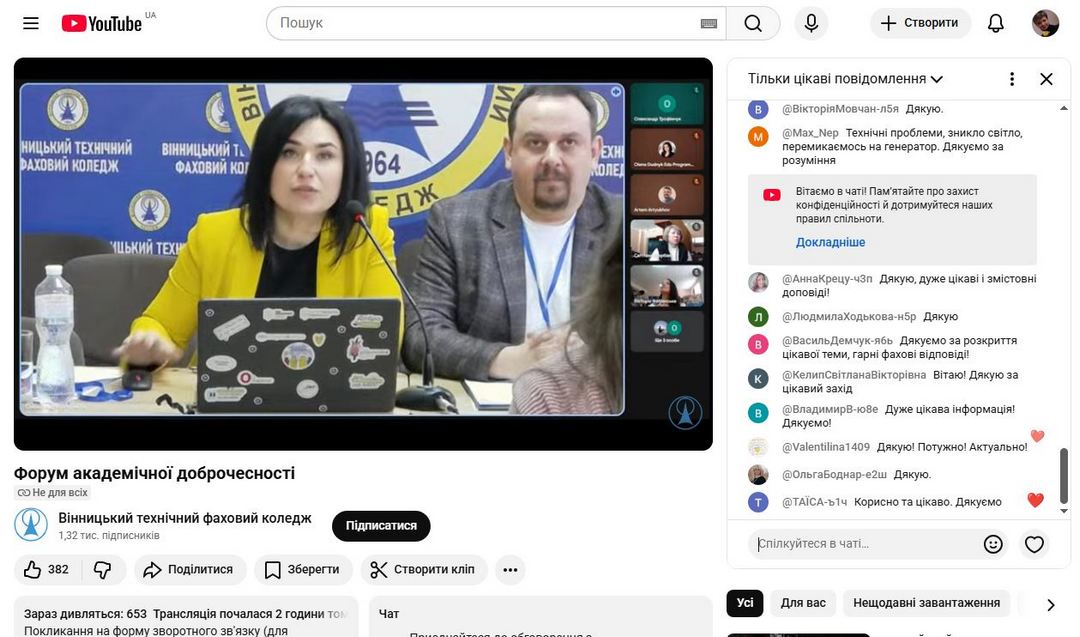
Task: Click the search magnifier button
Action: tap(753, 23)
